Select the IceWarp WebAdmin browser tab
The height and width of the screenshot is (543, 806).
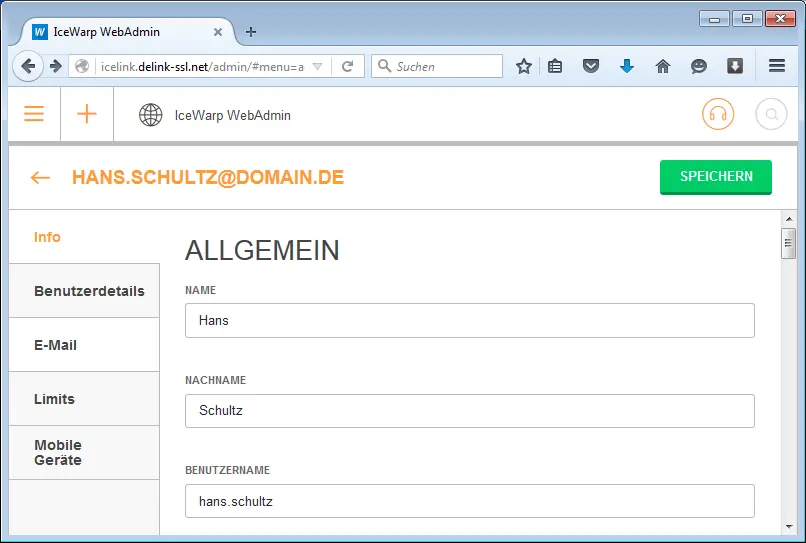129,32
